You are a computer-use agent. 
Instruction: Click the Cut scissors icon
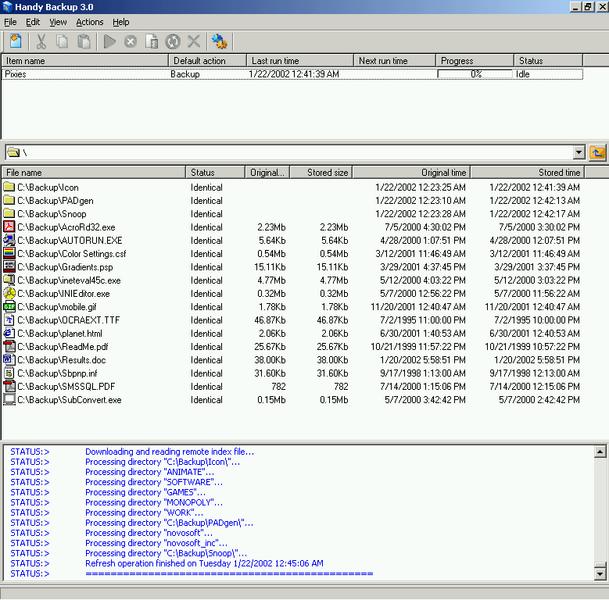click(x=41, y=41)
